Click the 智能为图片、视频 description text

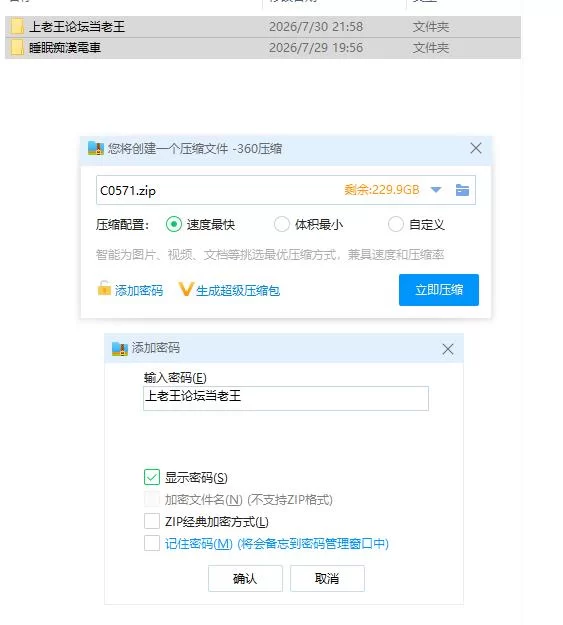pyautogui.click(x=270, y=254)
